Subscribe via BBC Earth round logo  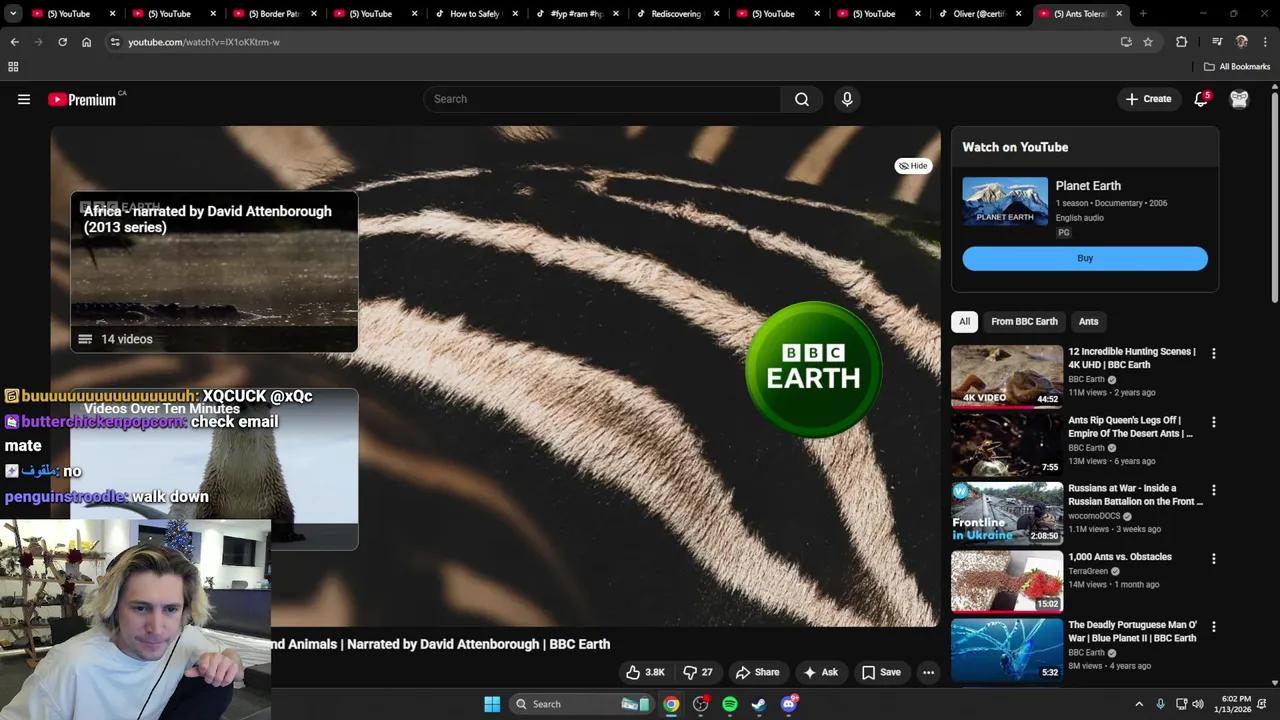813,369
